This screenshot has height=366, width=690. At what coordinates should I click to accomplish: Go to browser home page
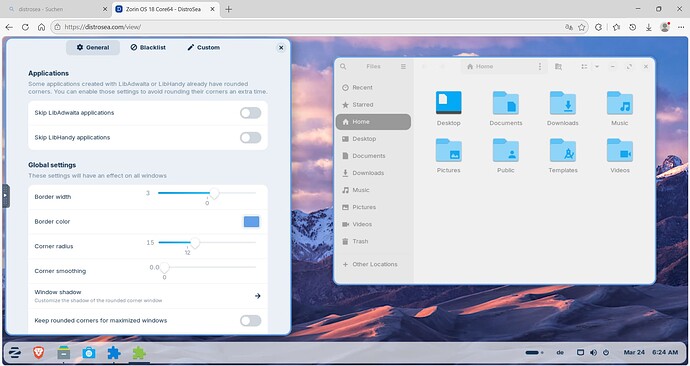(41, 27)
